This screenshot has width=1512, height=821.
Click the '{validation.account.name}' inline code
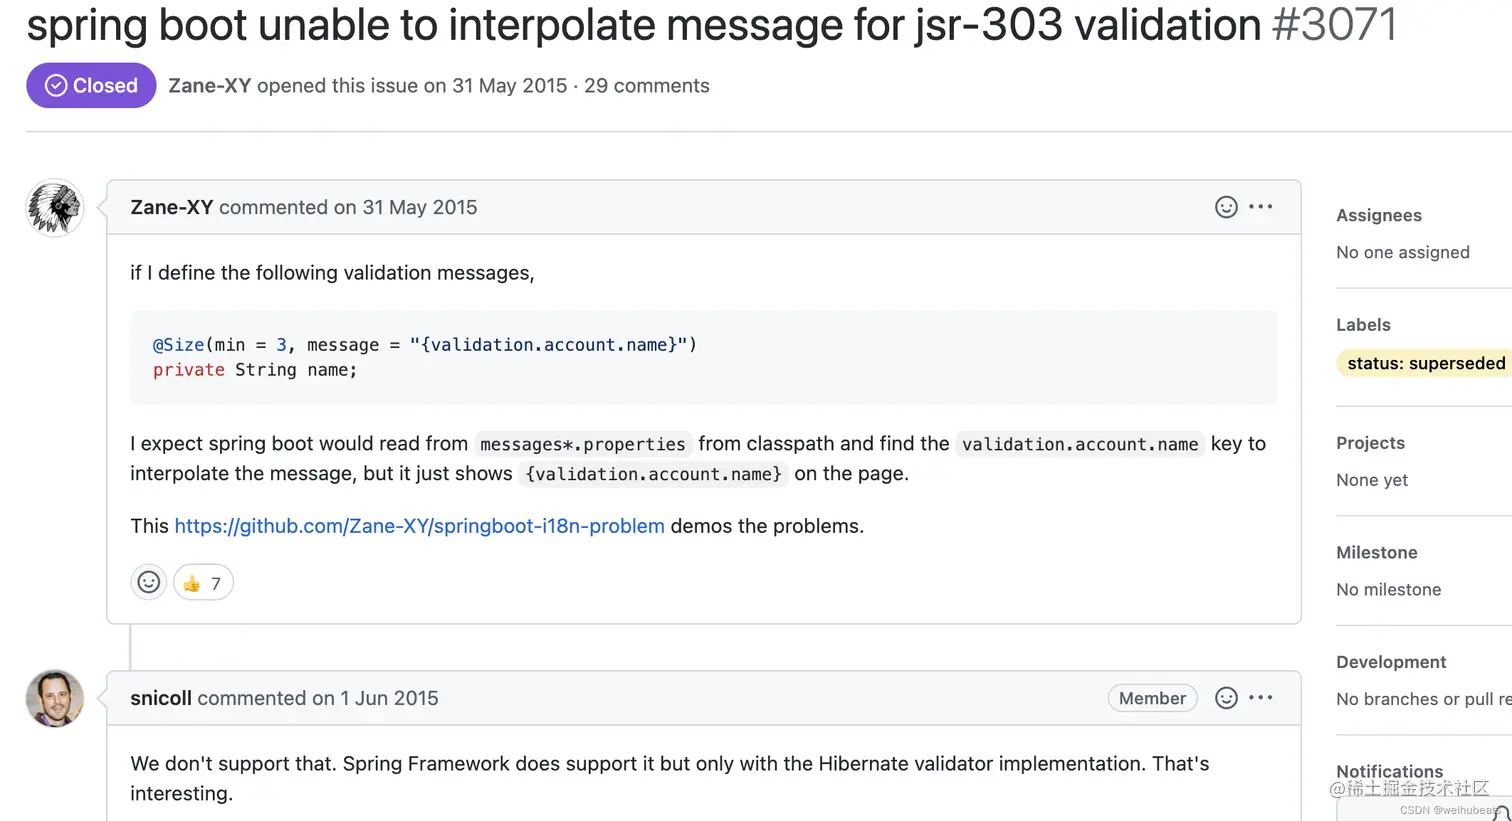click(x=654, y=474)
